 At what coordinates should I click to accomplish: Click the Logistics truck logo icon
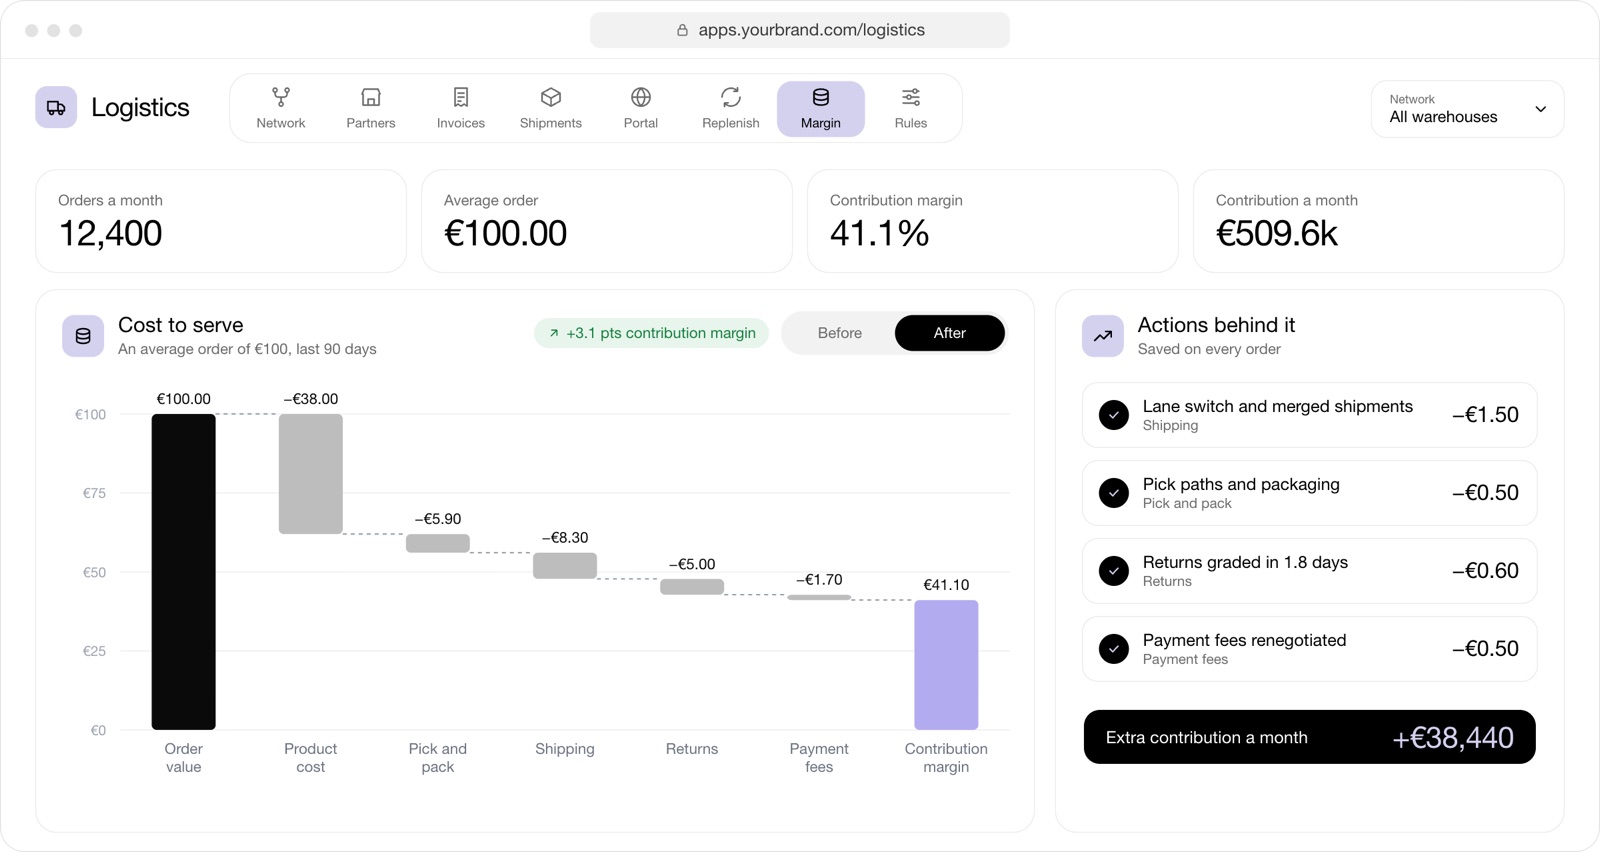coord(56,108)
